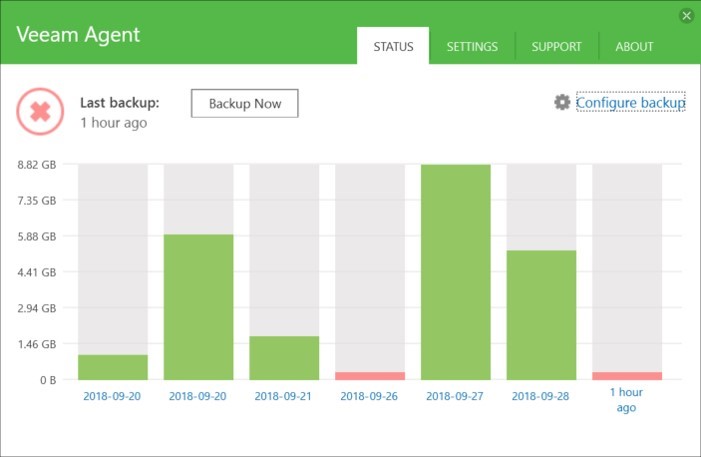Select the green bar reaching 5.88 GB
701x457 pixels.
pos(198,307)
